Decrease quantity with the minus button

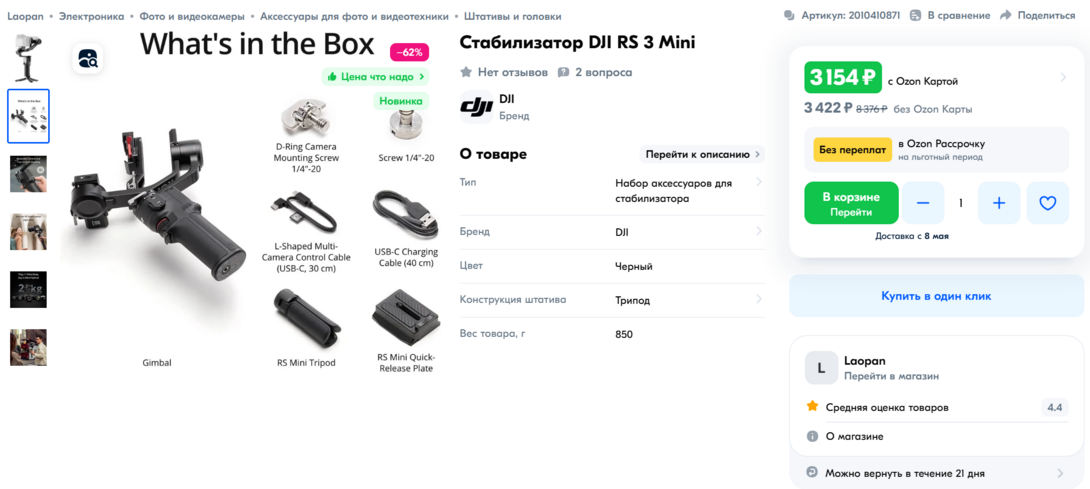coord(923,203)
